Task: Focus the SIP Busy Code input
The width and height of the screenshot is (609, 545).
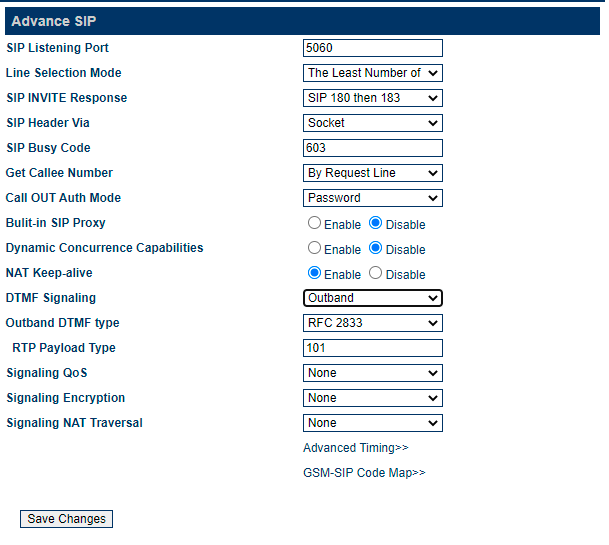Action: click(x=372, y=148)
